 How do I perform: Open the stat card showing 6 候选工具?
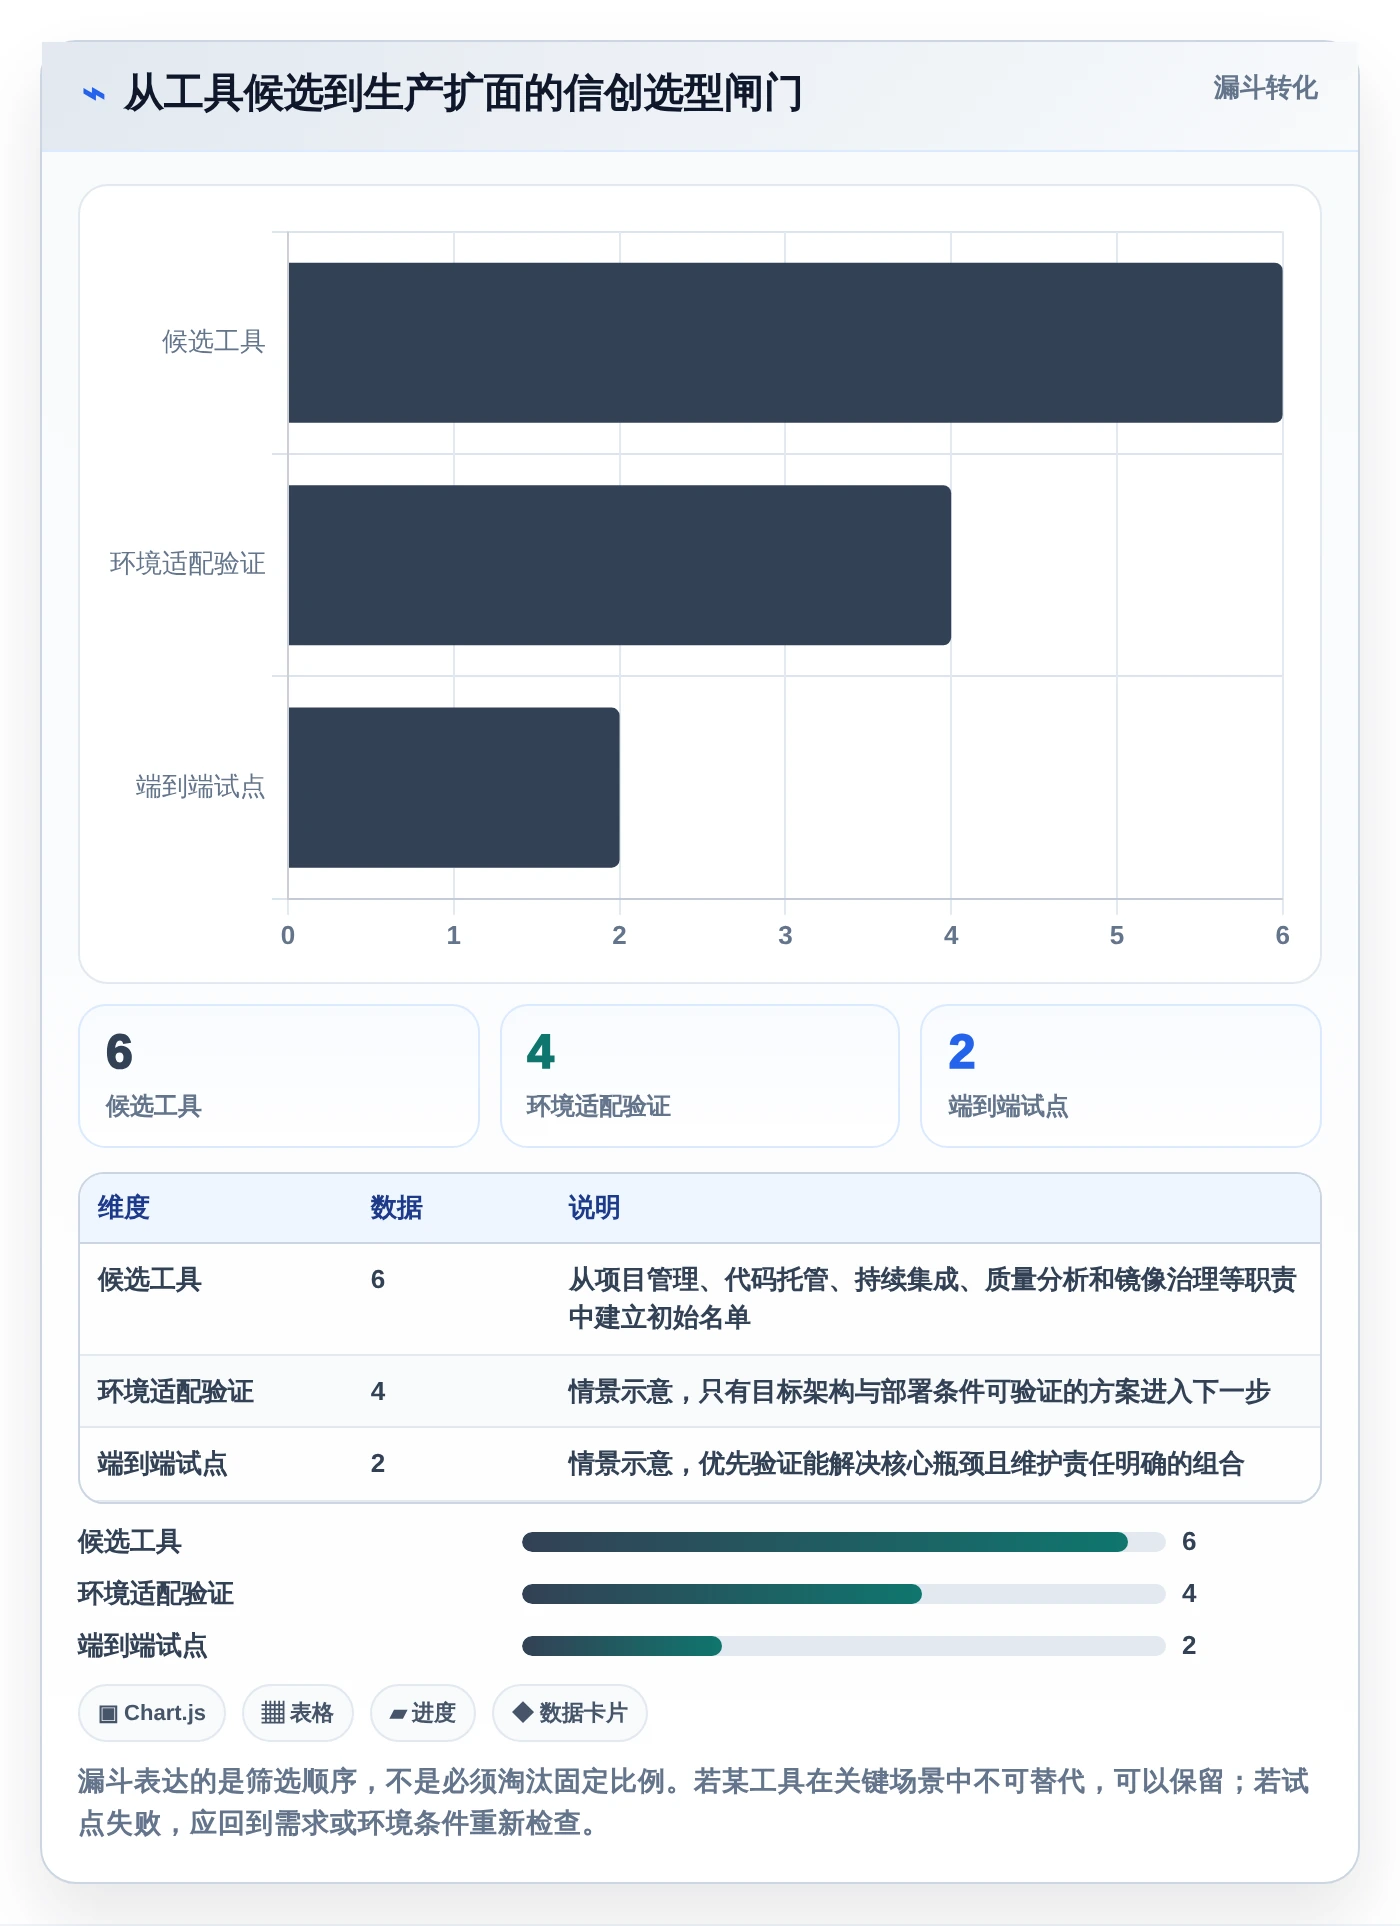click(279, 1076)
